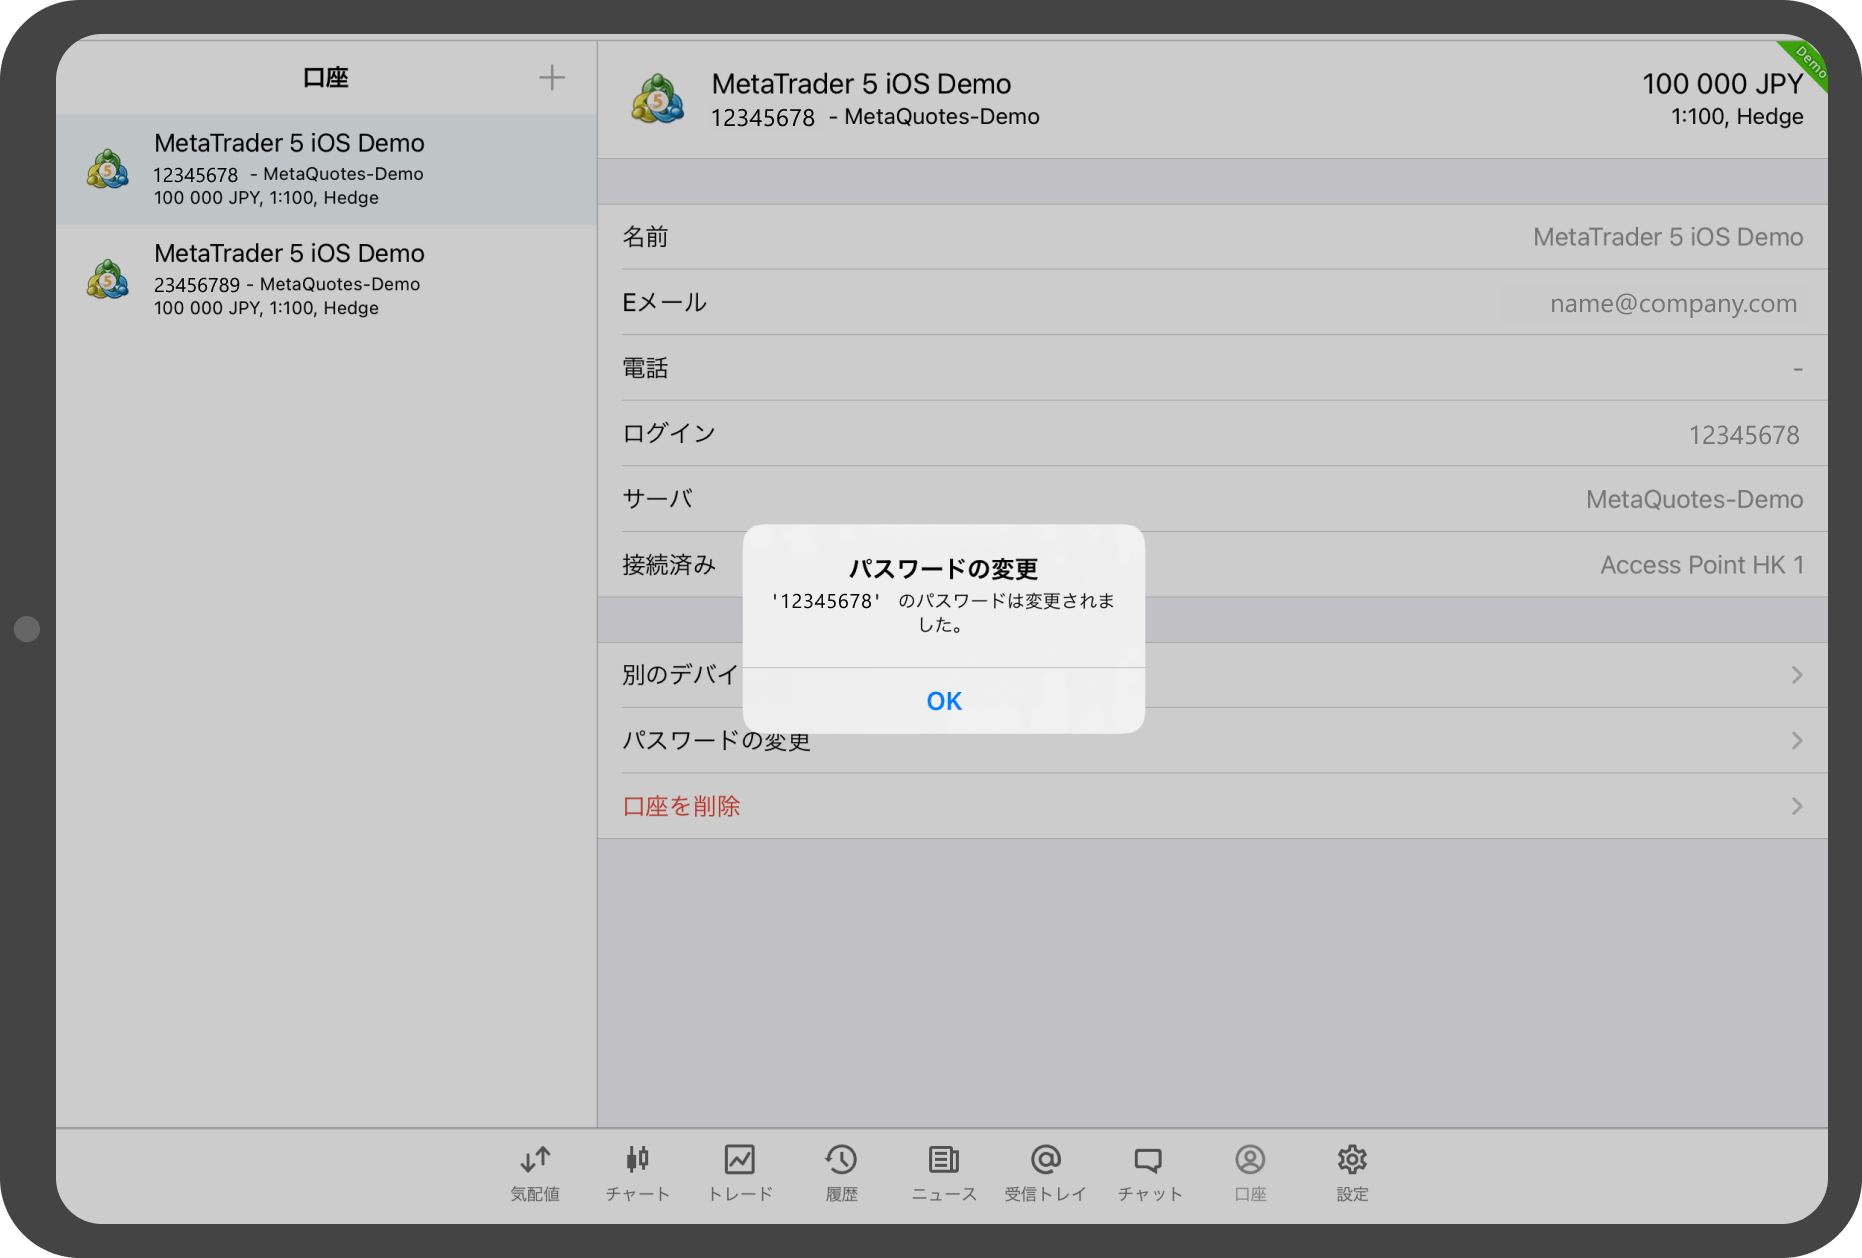Screen dimensions: 1862x1258
Task: Tap the MetaTrader icon in the account header
Action: pyautogui.click(x=657, y=99)
